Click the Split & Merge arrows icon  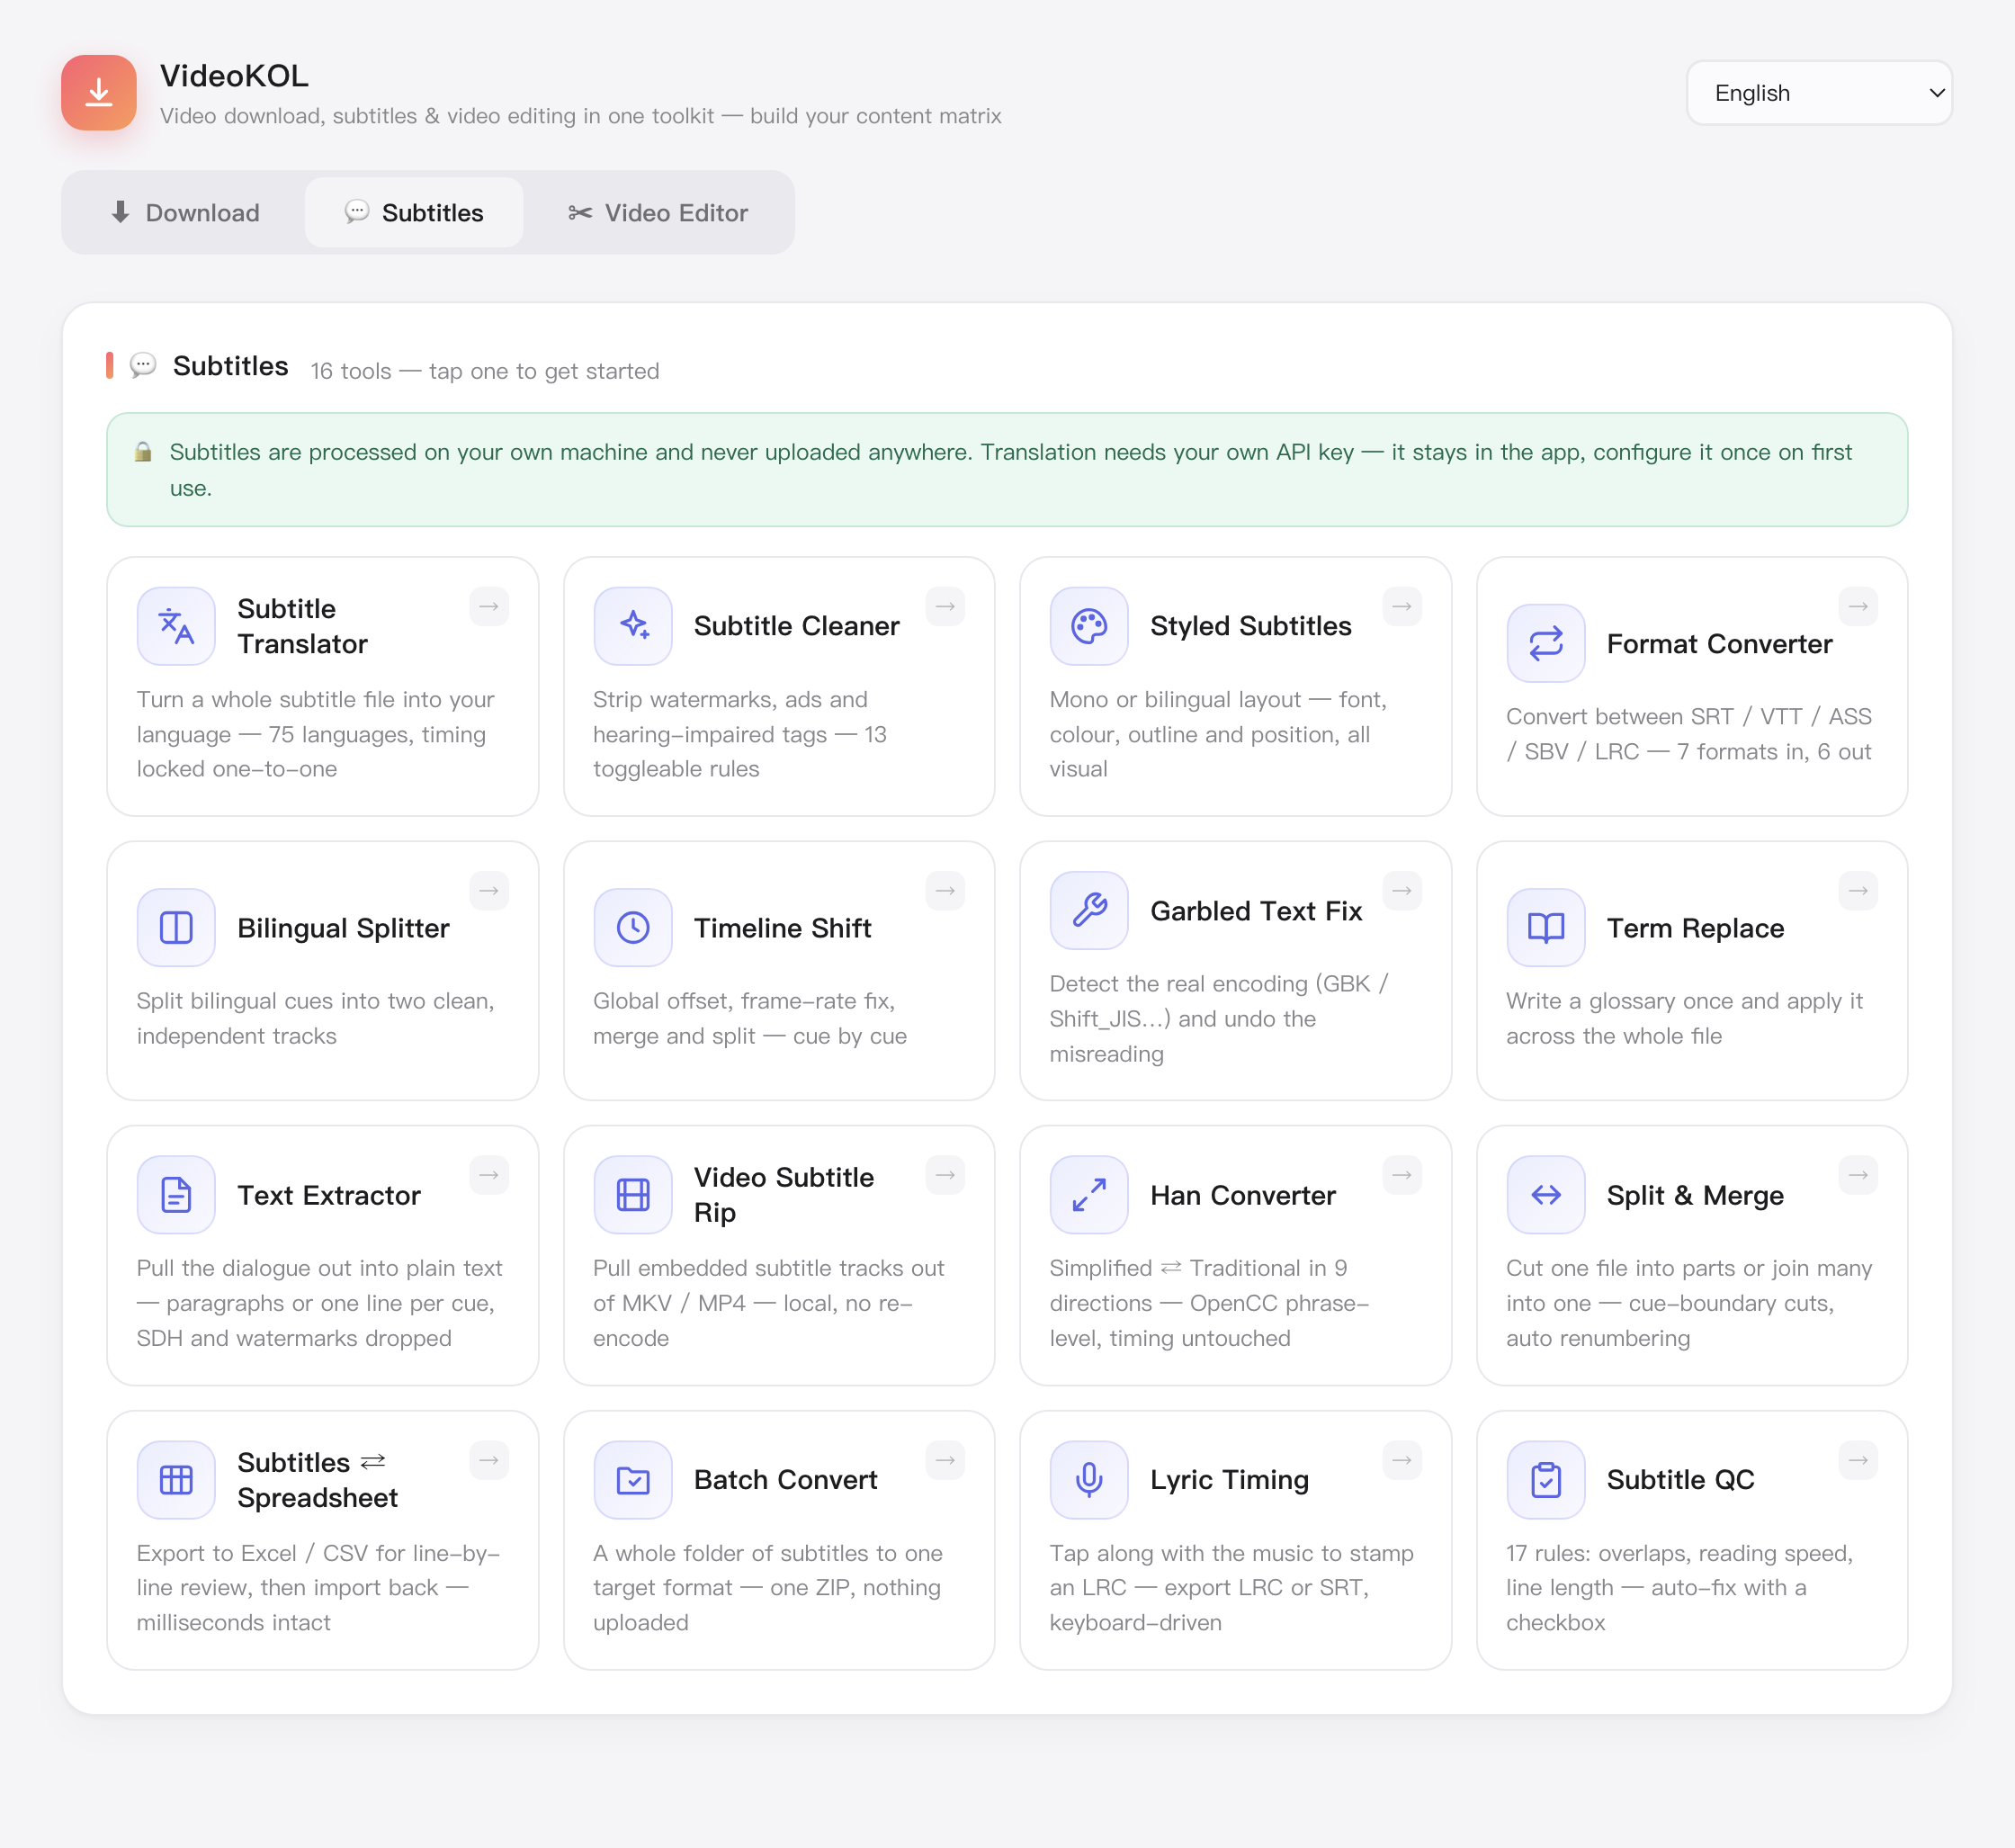(x=1546, y=1195)
